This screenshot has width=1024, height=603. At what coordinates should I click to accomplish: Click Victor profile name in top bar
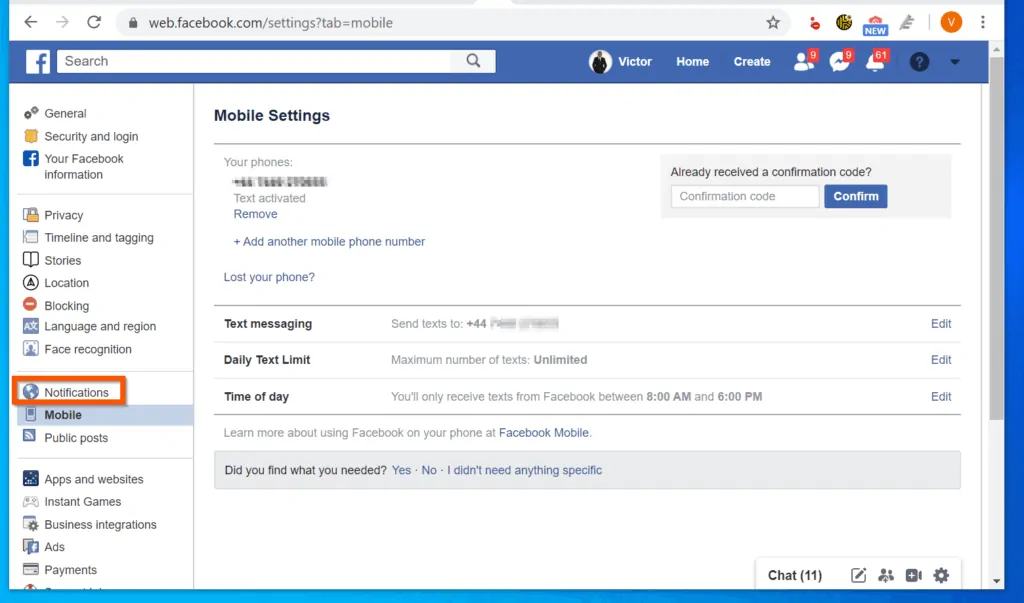point(635,61)
